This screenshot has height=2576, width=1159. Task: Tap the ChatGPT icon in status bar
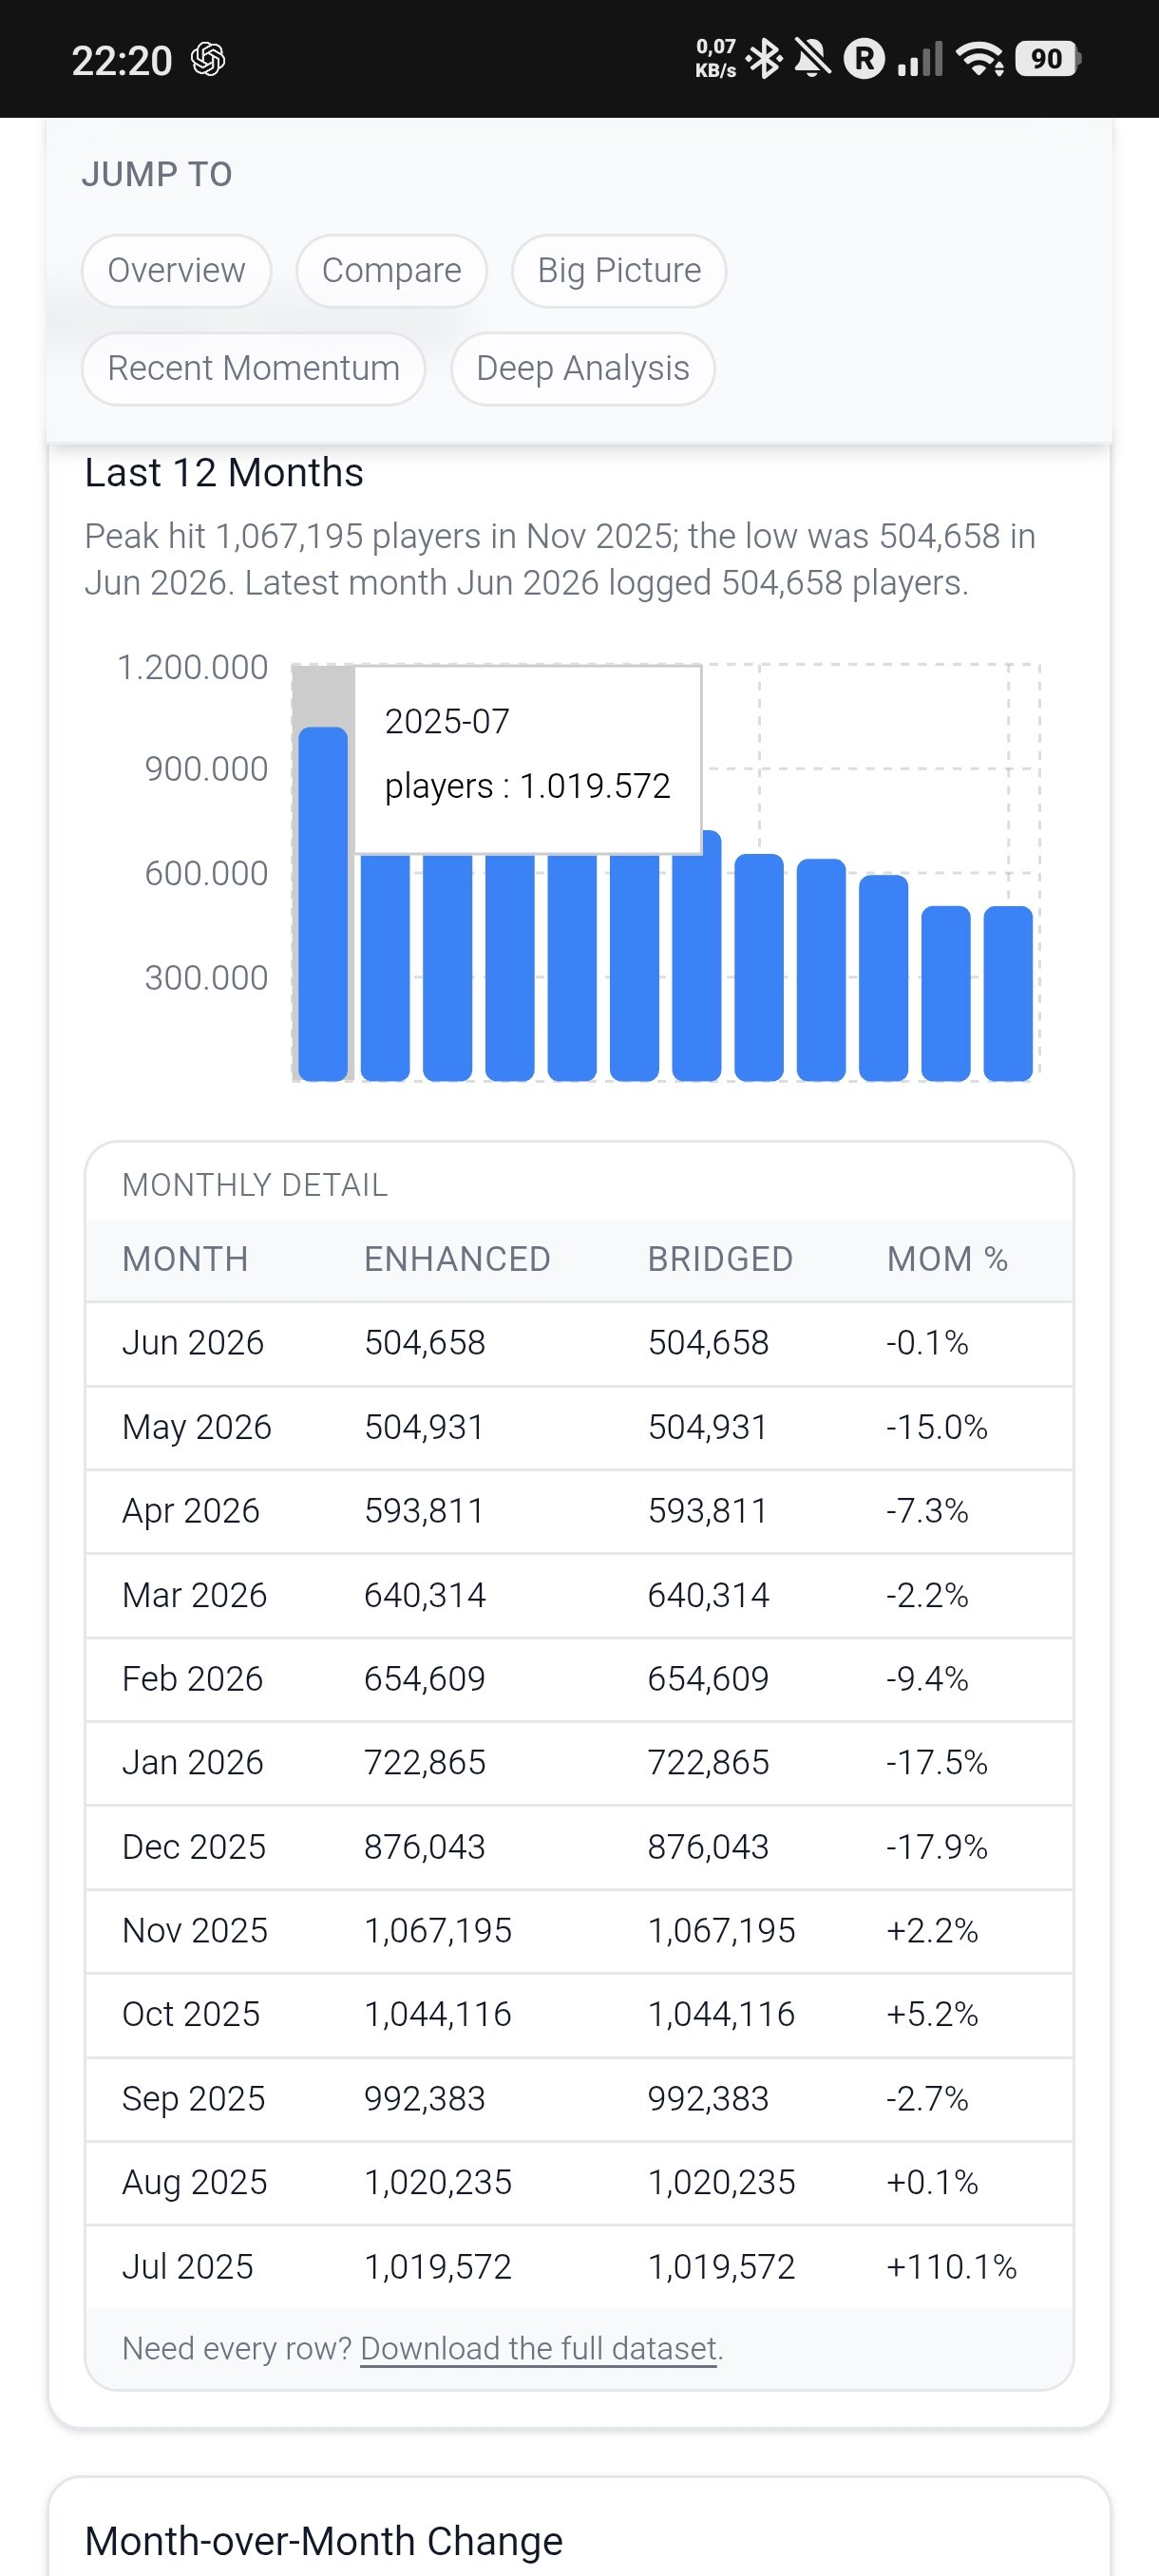tap(208, 60)
